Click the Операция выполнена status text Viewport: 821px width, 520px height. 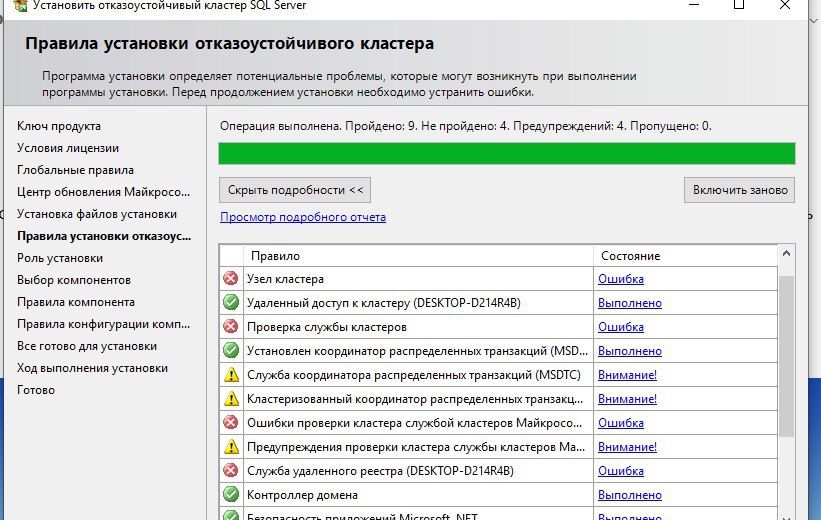pos(465,126)
